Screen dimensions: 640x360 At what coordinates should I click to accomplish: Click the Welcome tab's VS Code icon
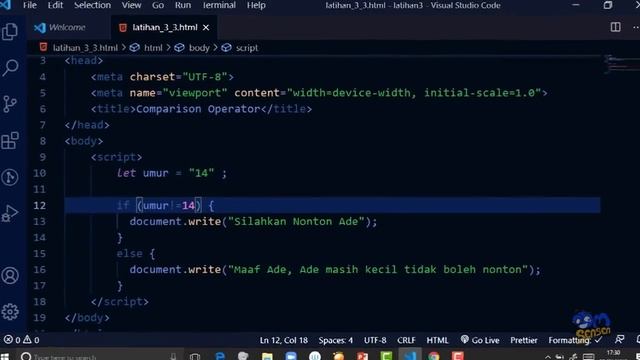(40, 27)
